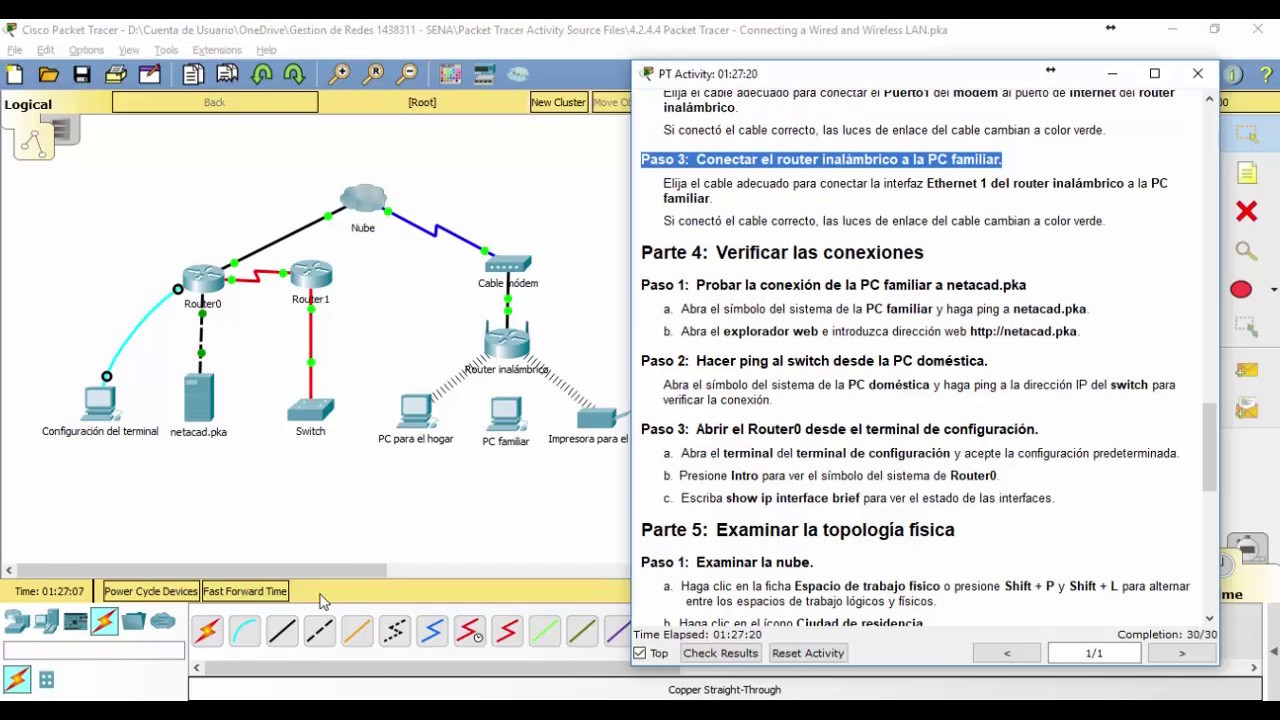Click the Print toolbar icon
This screenshot has width=1280, height=720.
pos(116,74)
